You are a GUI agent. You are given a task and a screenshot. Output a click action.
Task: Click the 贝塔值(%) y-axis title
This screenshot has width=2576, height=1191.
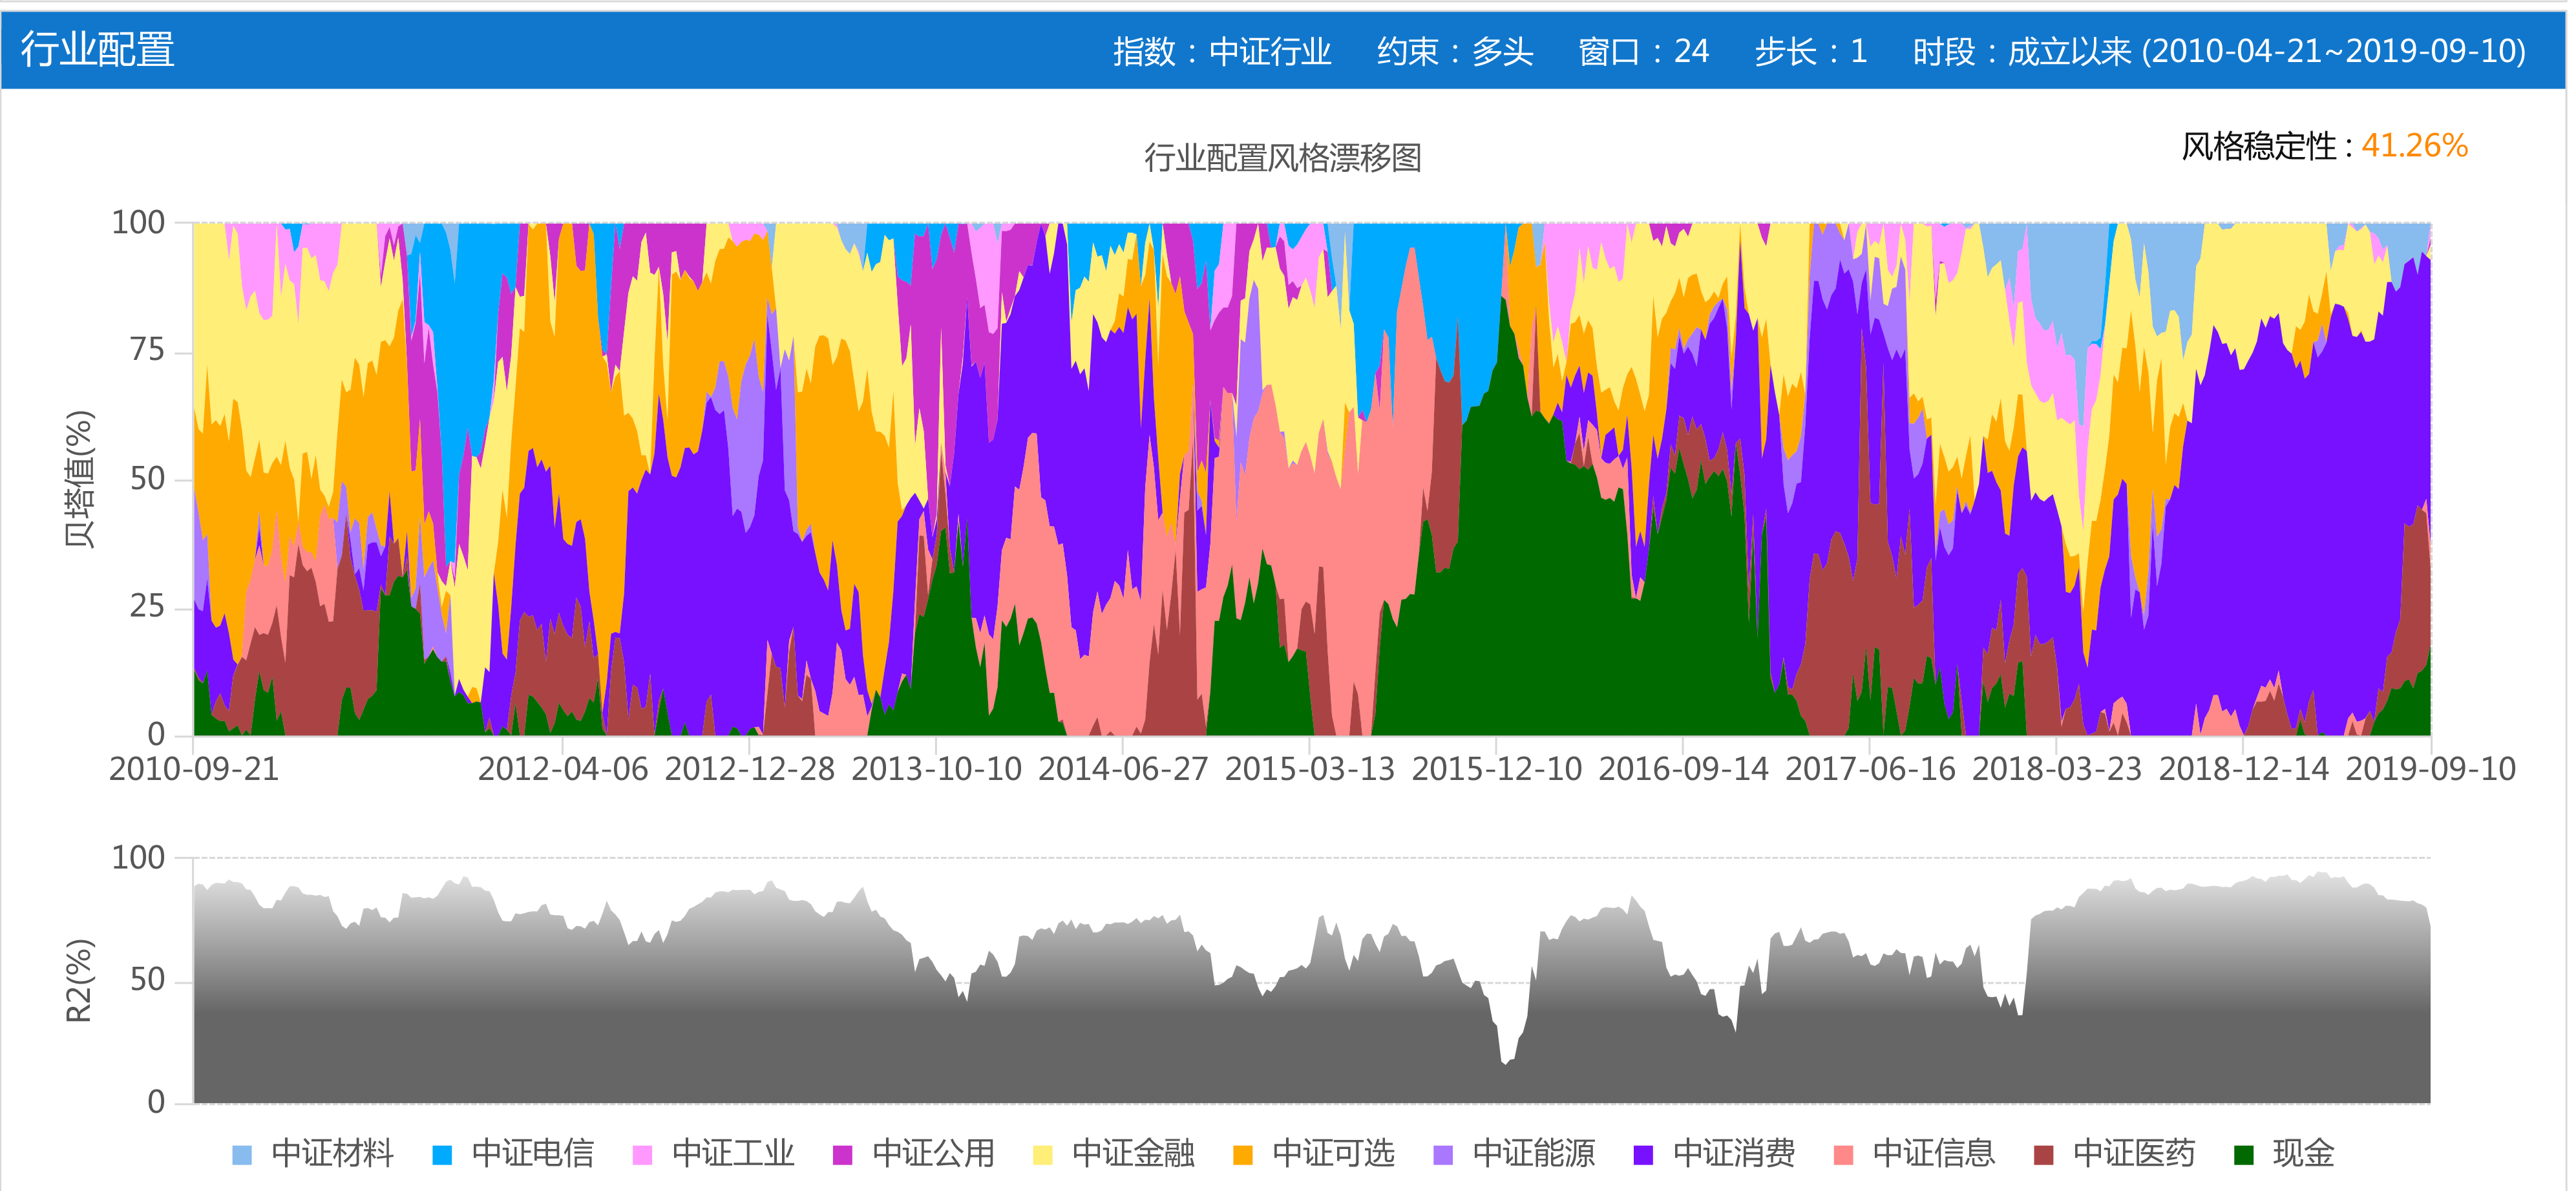(79, 479)
